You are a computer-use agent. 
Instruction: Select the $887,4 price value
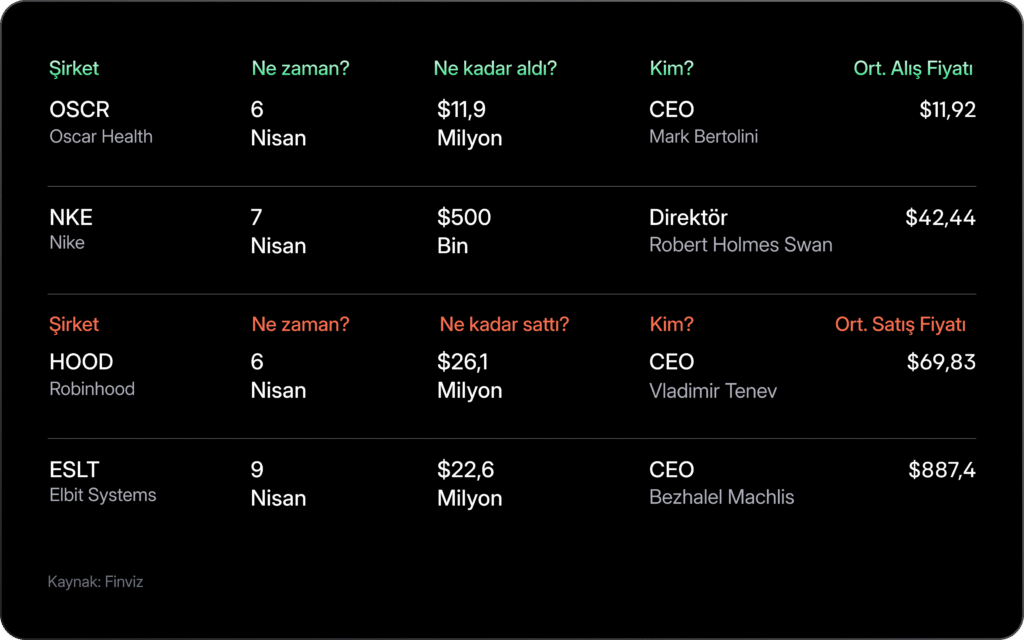[x=942, y=470]
